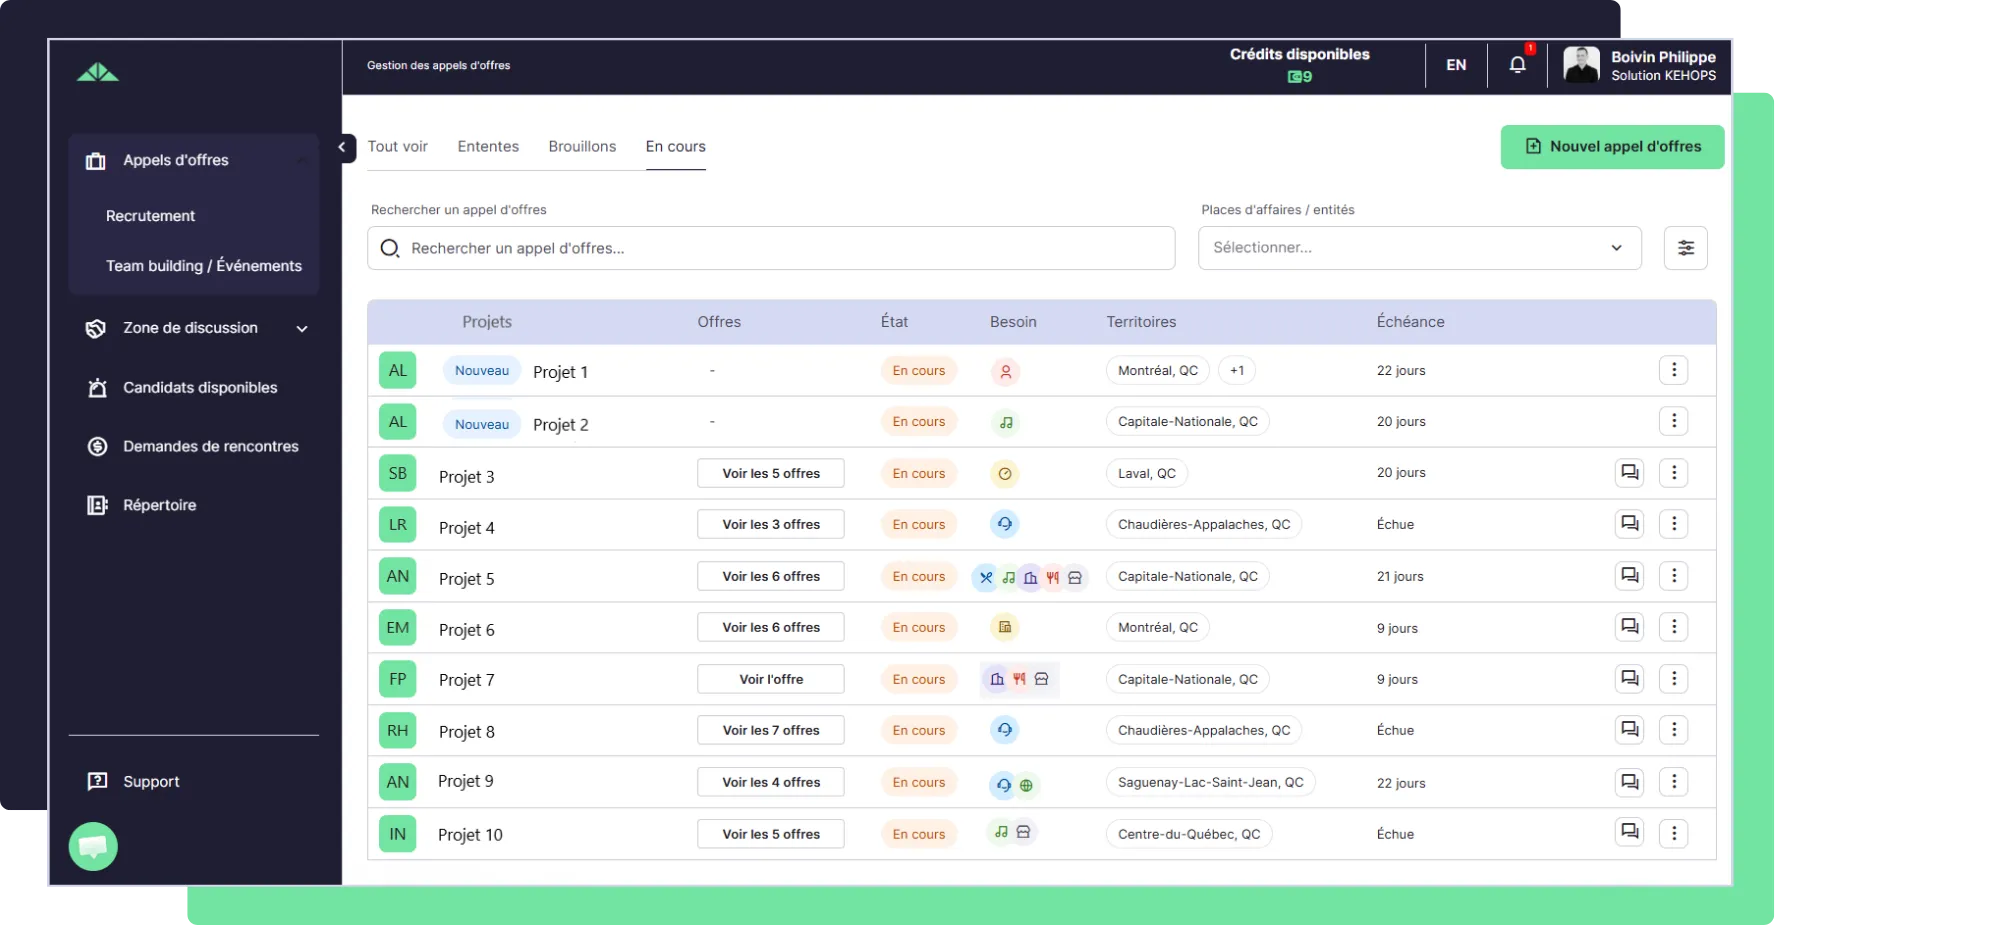Select the Ententes tab
The width and height of the screenshot is (2000, 925).
(488, 147)
